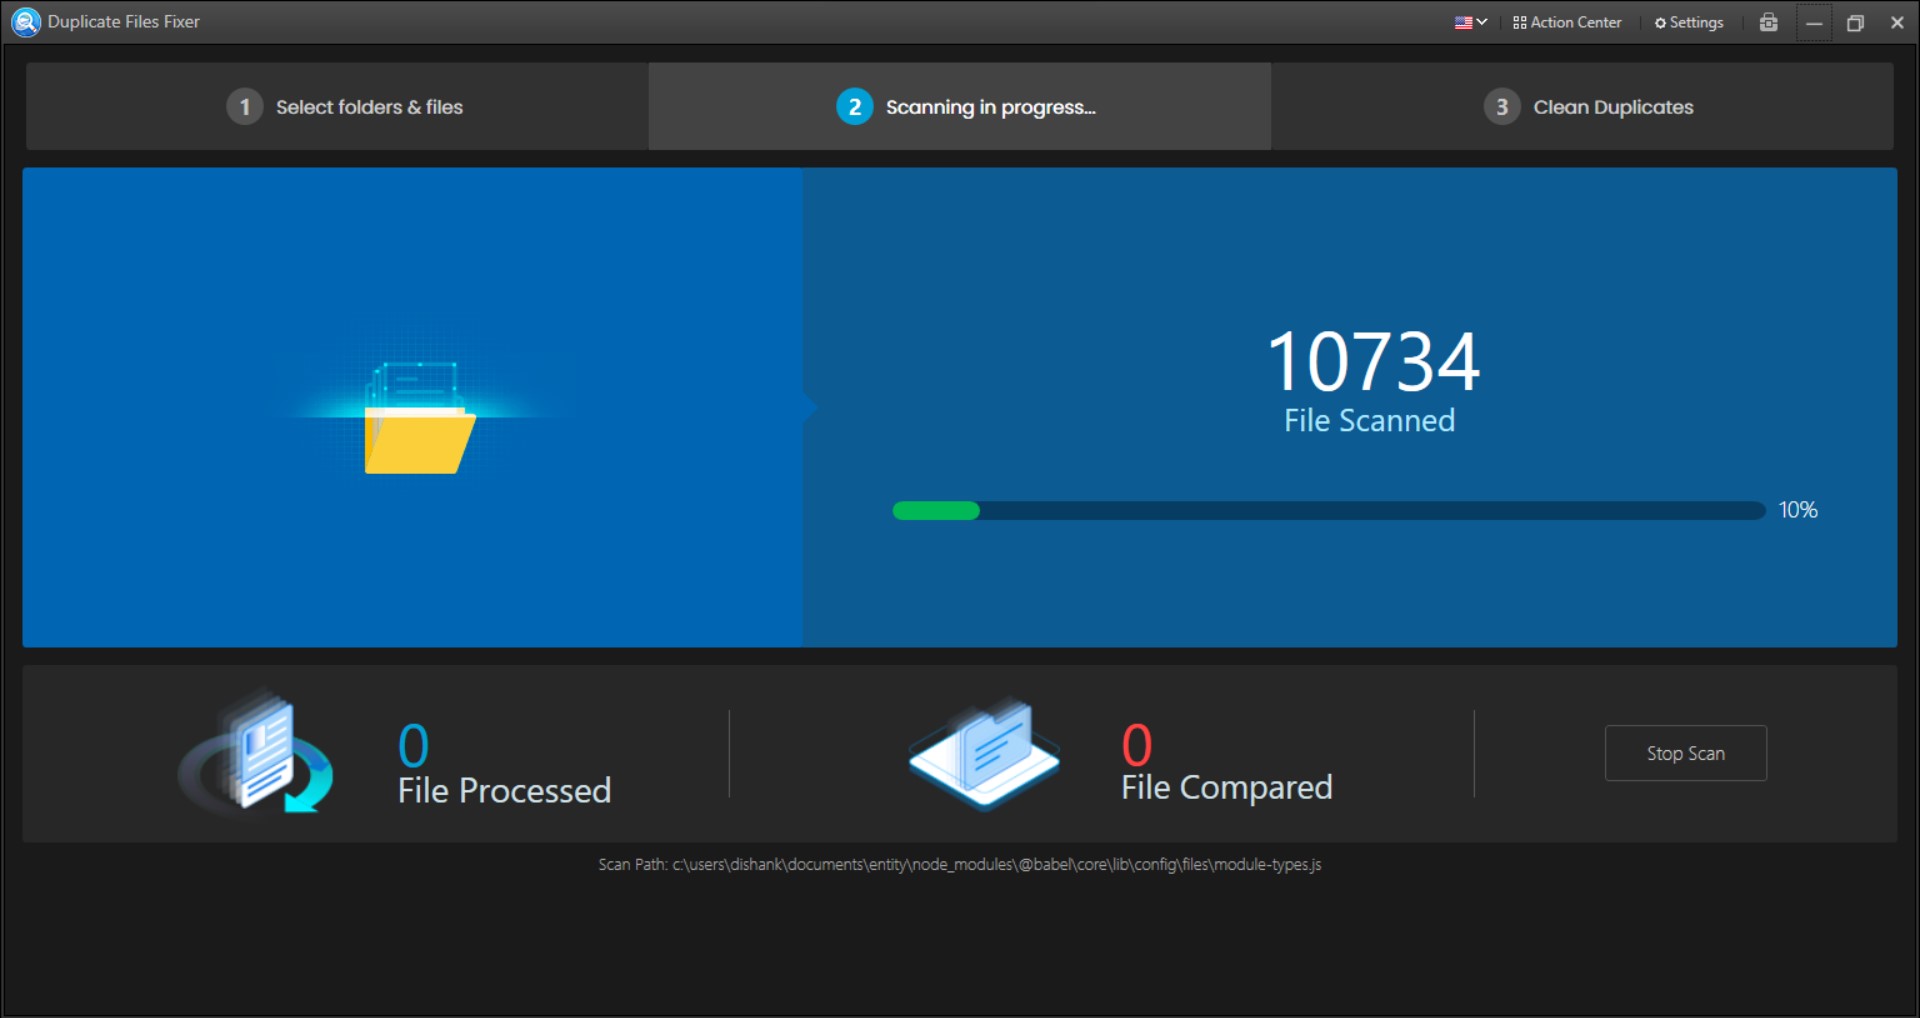Screen dimensions: 1920x1018
Task: Click the step 1 circle marker
Action: click(244, 106)
